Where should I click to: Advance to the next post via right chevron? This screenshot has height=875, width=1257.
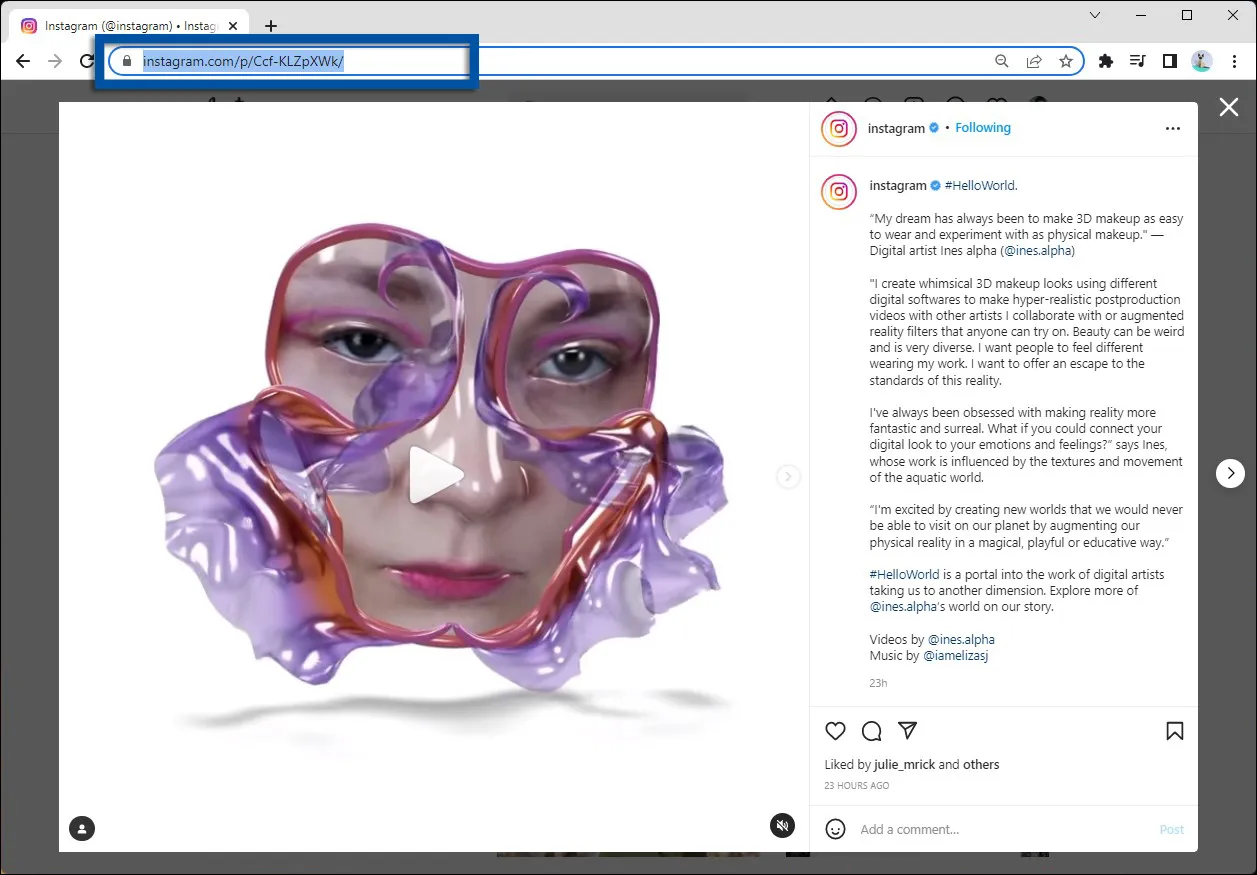click(1230, 473)
